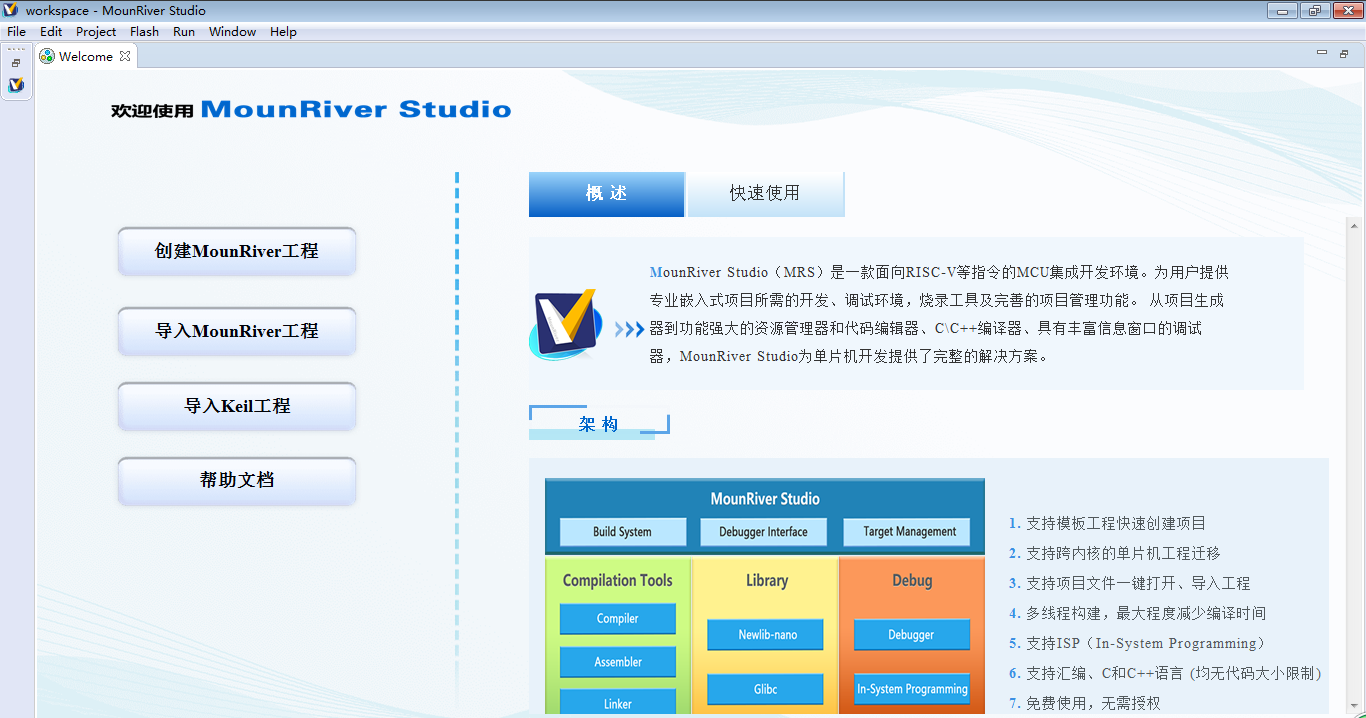Click the Assembler block in diagram
This screenshot has height=718, width=1366.
pos(617,662)
